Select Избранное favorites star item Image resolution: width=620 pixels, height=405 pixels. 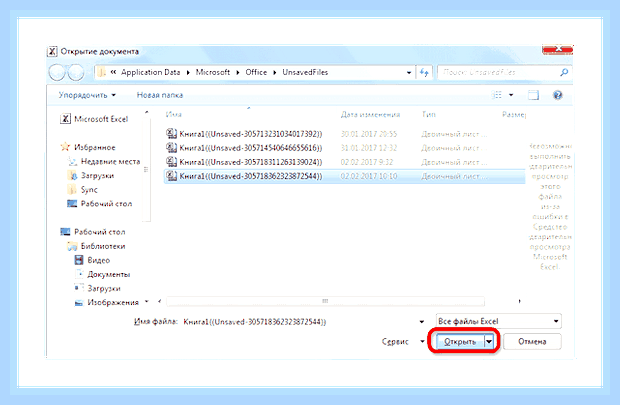click(88, 147)
